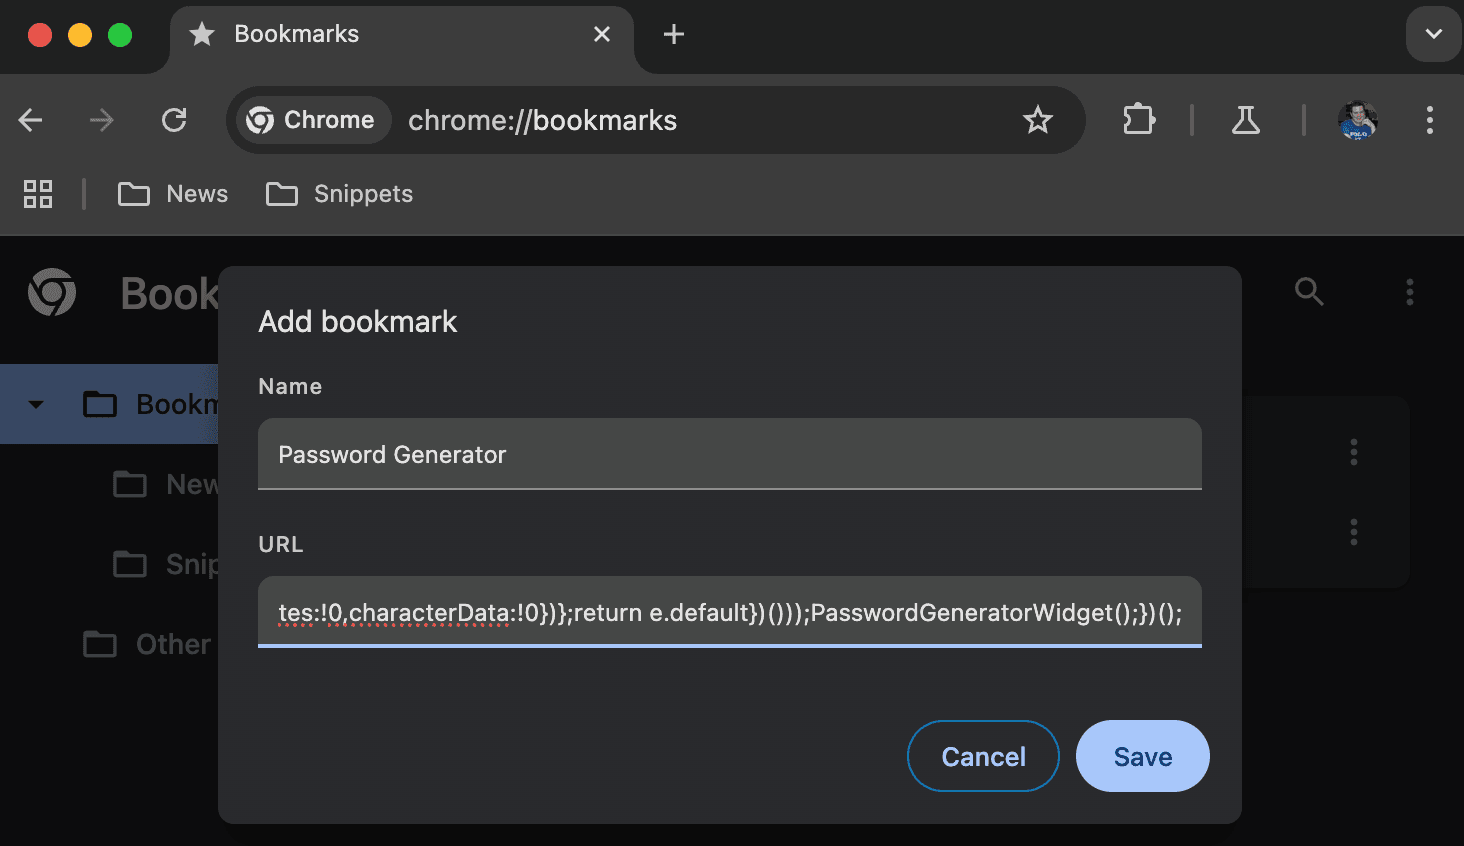Open the kebab menu on the bookmark row
This screenshot has height=846, width=1464.
(x=1353, y=452)
